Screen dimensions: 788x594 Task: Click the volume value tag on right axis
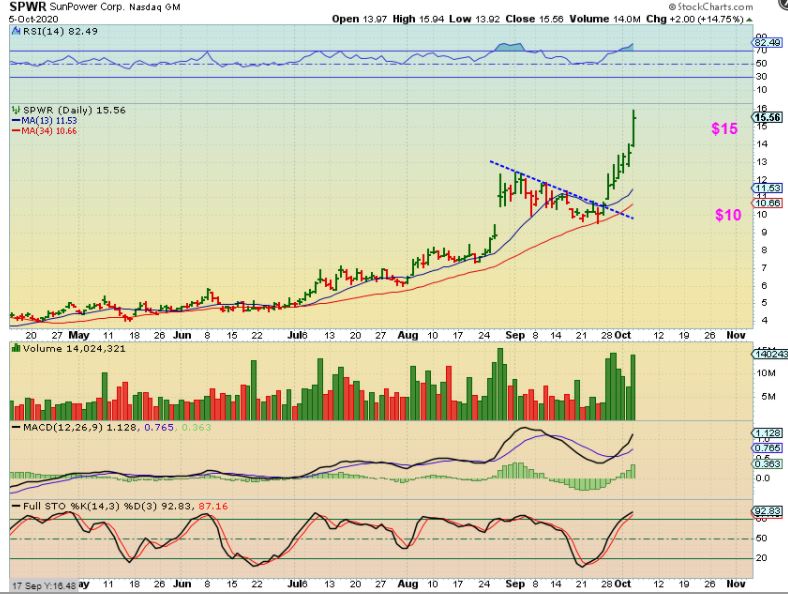pos(768,354)
